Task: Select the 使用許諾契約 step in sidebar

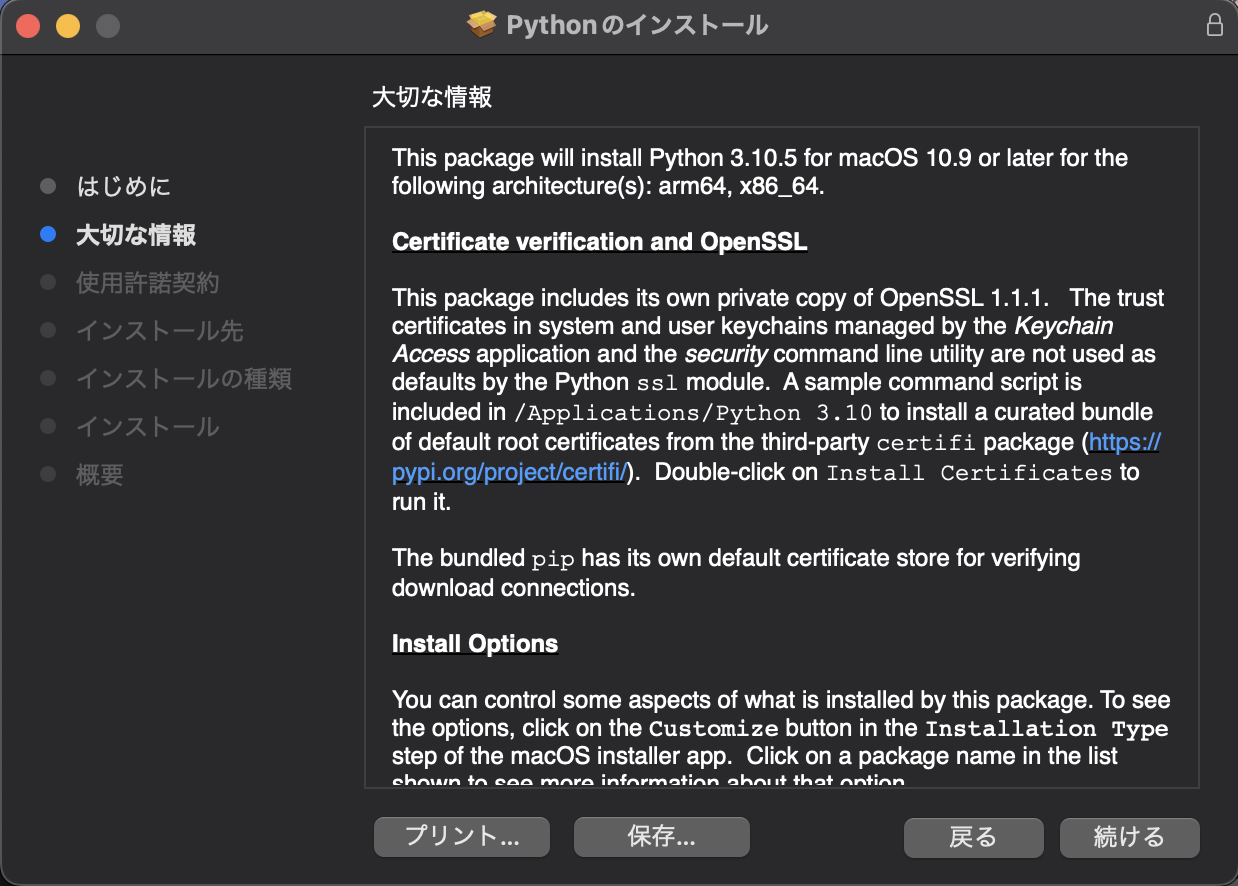Action: click(x=148, y=282)
